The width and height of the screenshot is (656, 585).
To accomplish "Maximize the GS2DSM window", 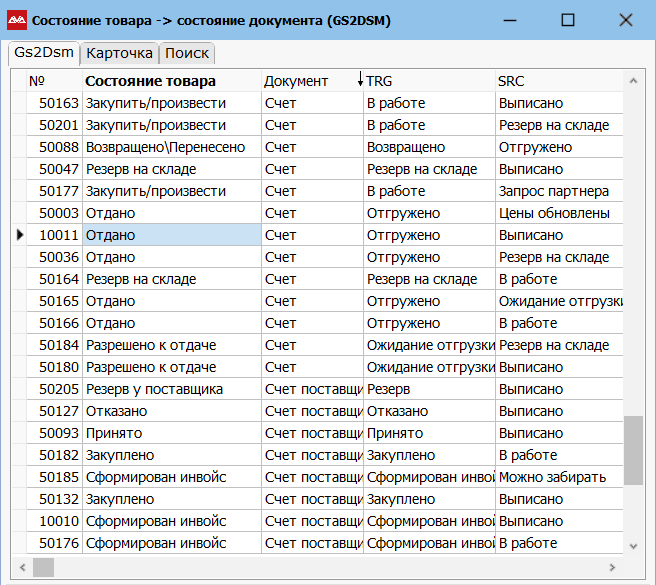I will (567, 20).
